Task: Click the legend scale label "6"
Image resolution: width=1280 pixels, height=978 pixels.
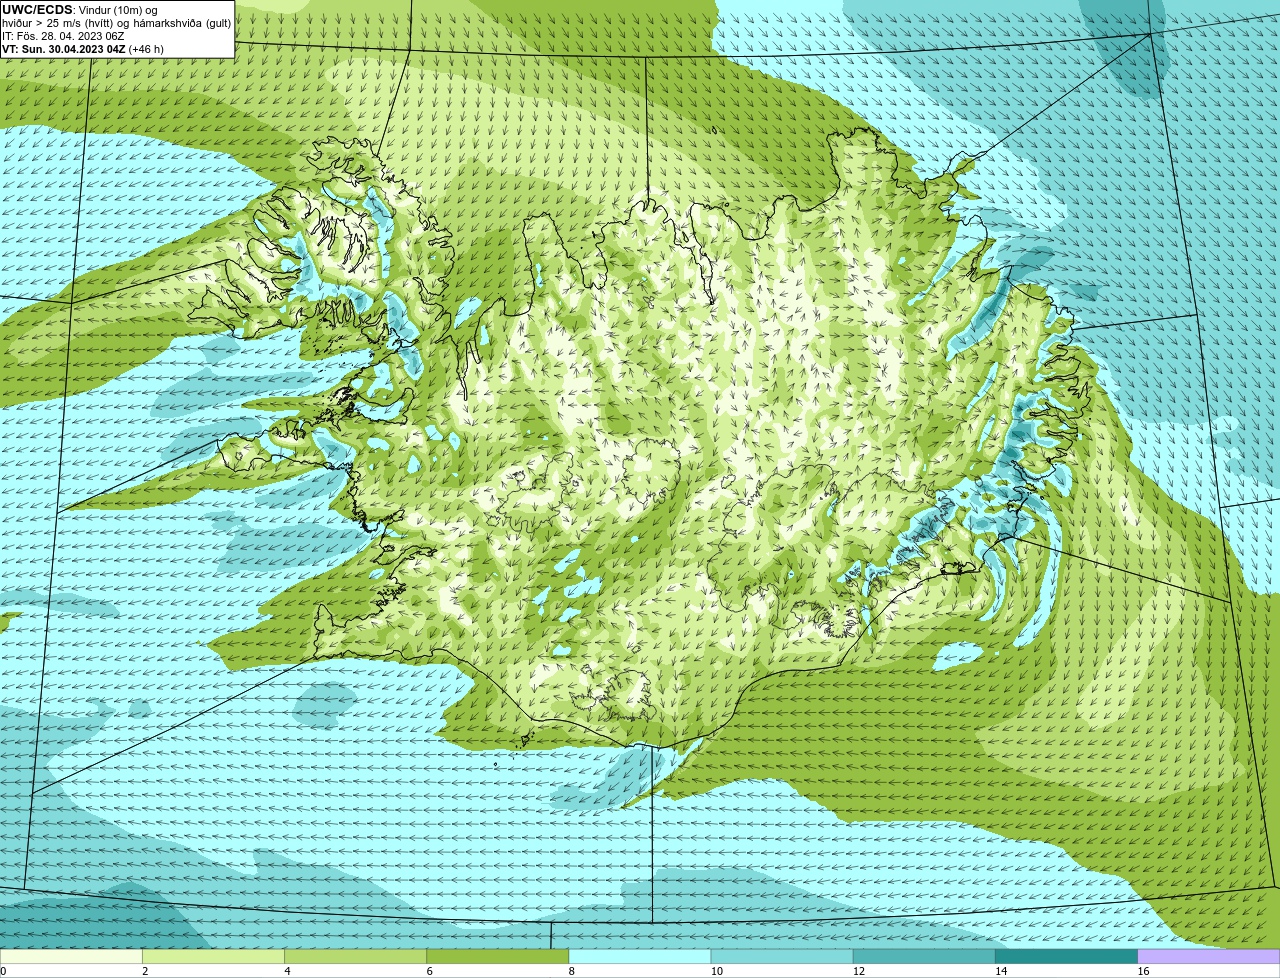Action: (430, 971)
